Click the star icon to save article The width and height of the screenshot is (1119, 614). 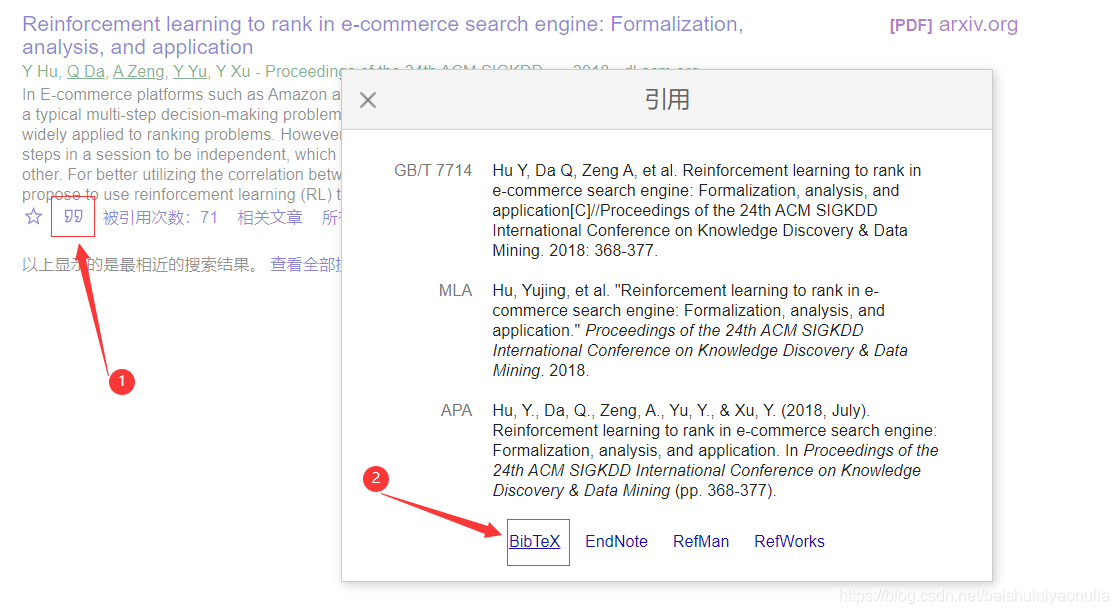(x=33, y=217)
